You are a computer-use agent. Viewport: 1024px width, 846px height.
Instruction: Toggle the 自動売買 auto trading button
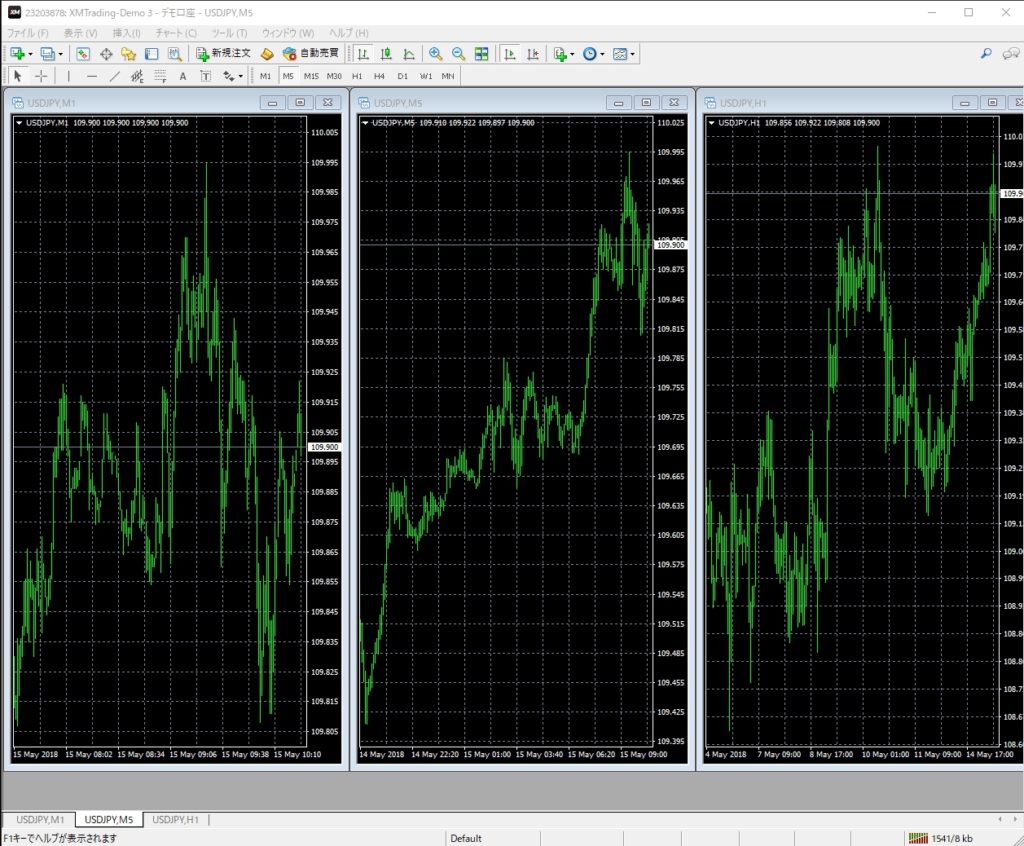(x=311, y=54)
